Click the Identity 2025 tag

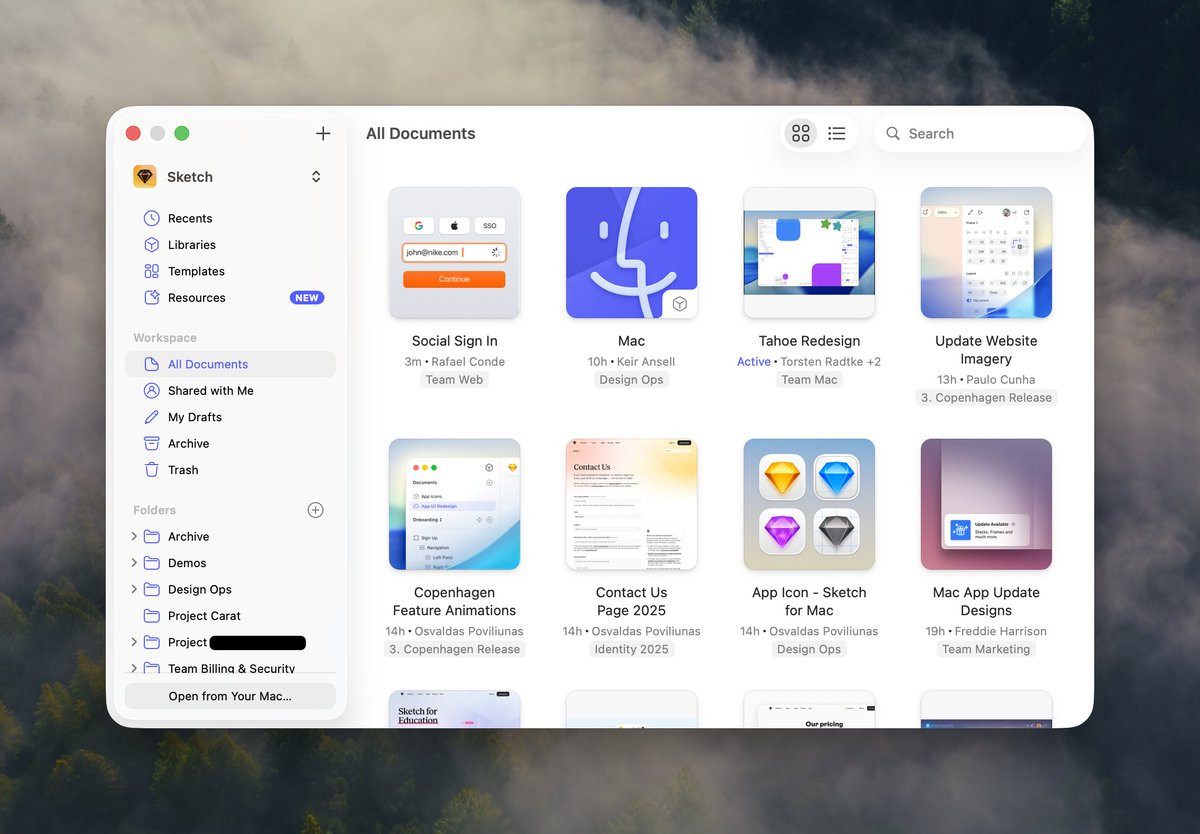click(631, 649)
